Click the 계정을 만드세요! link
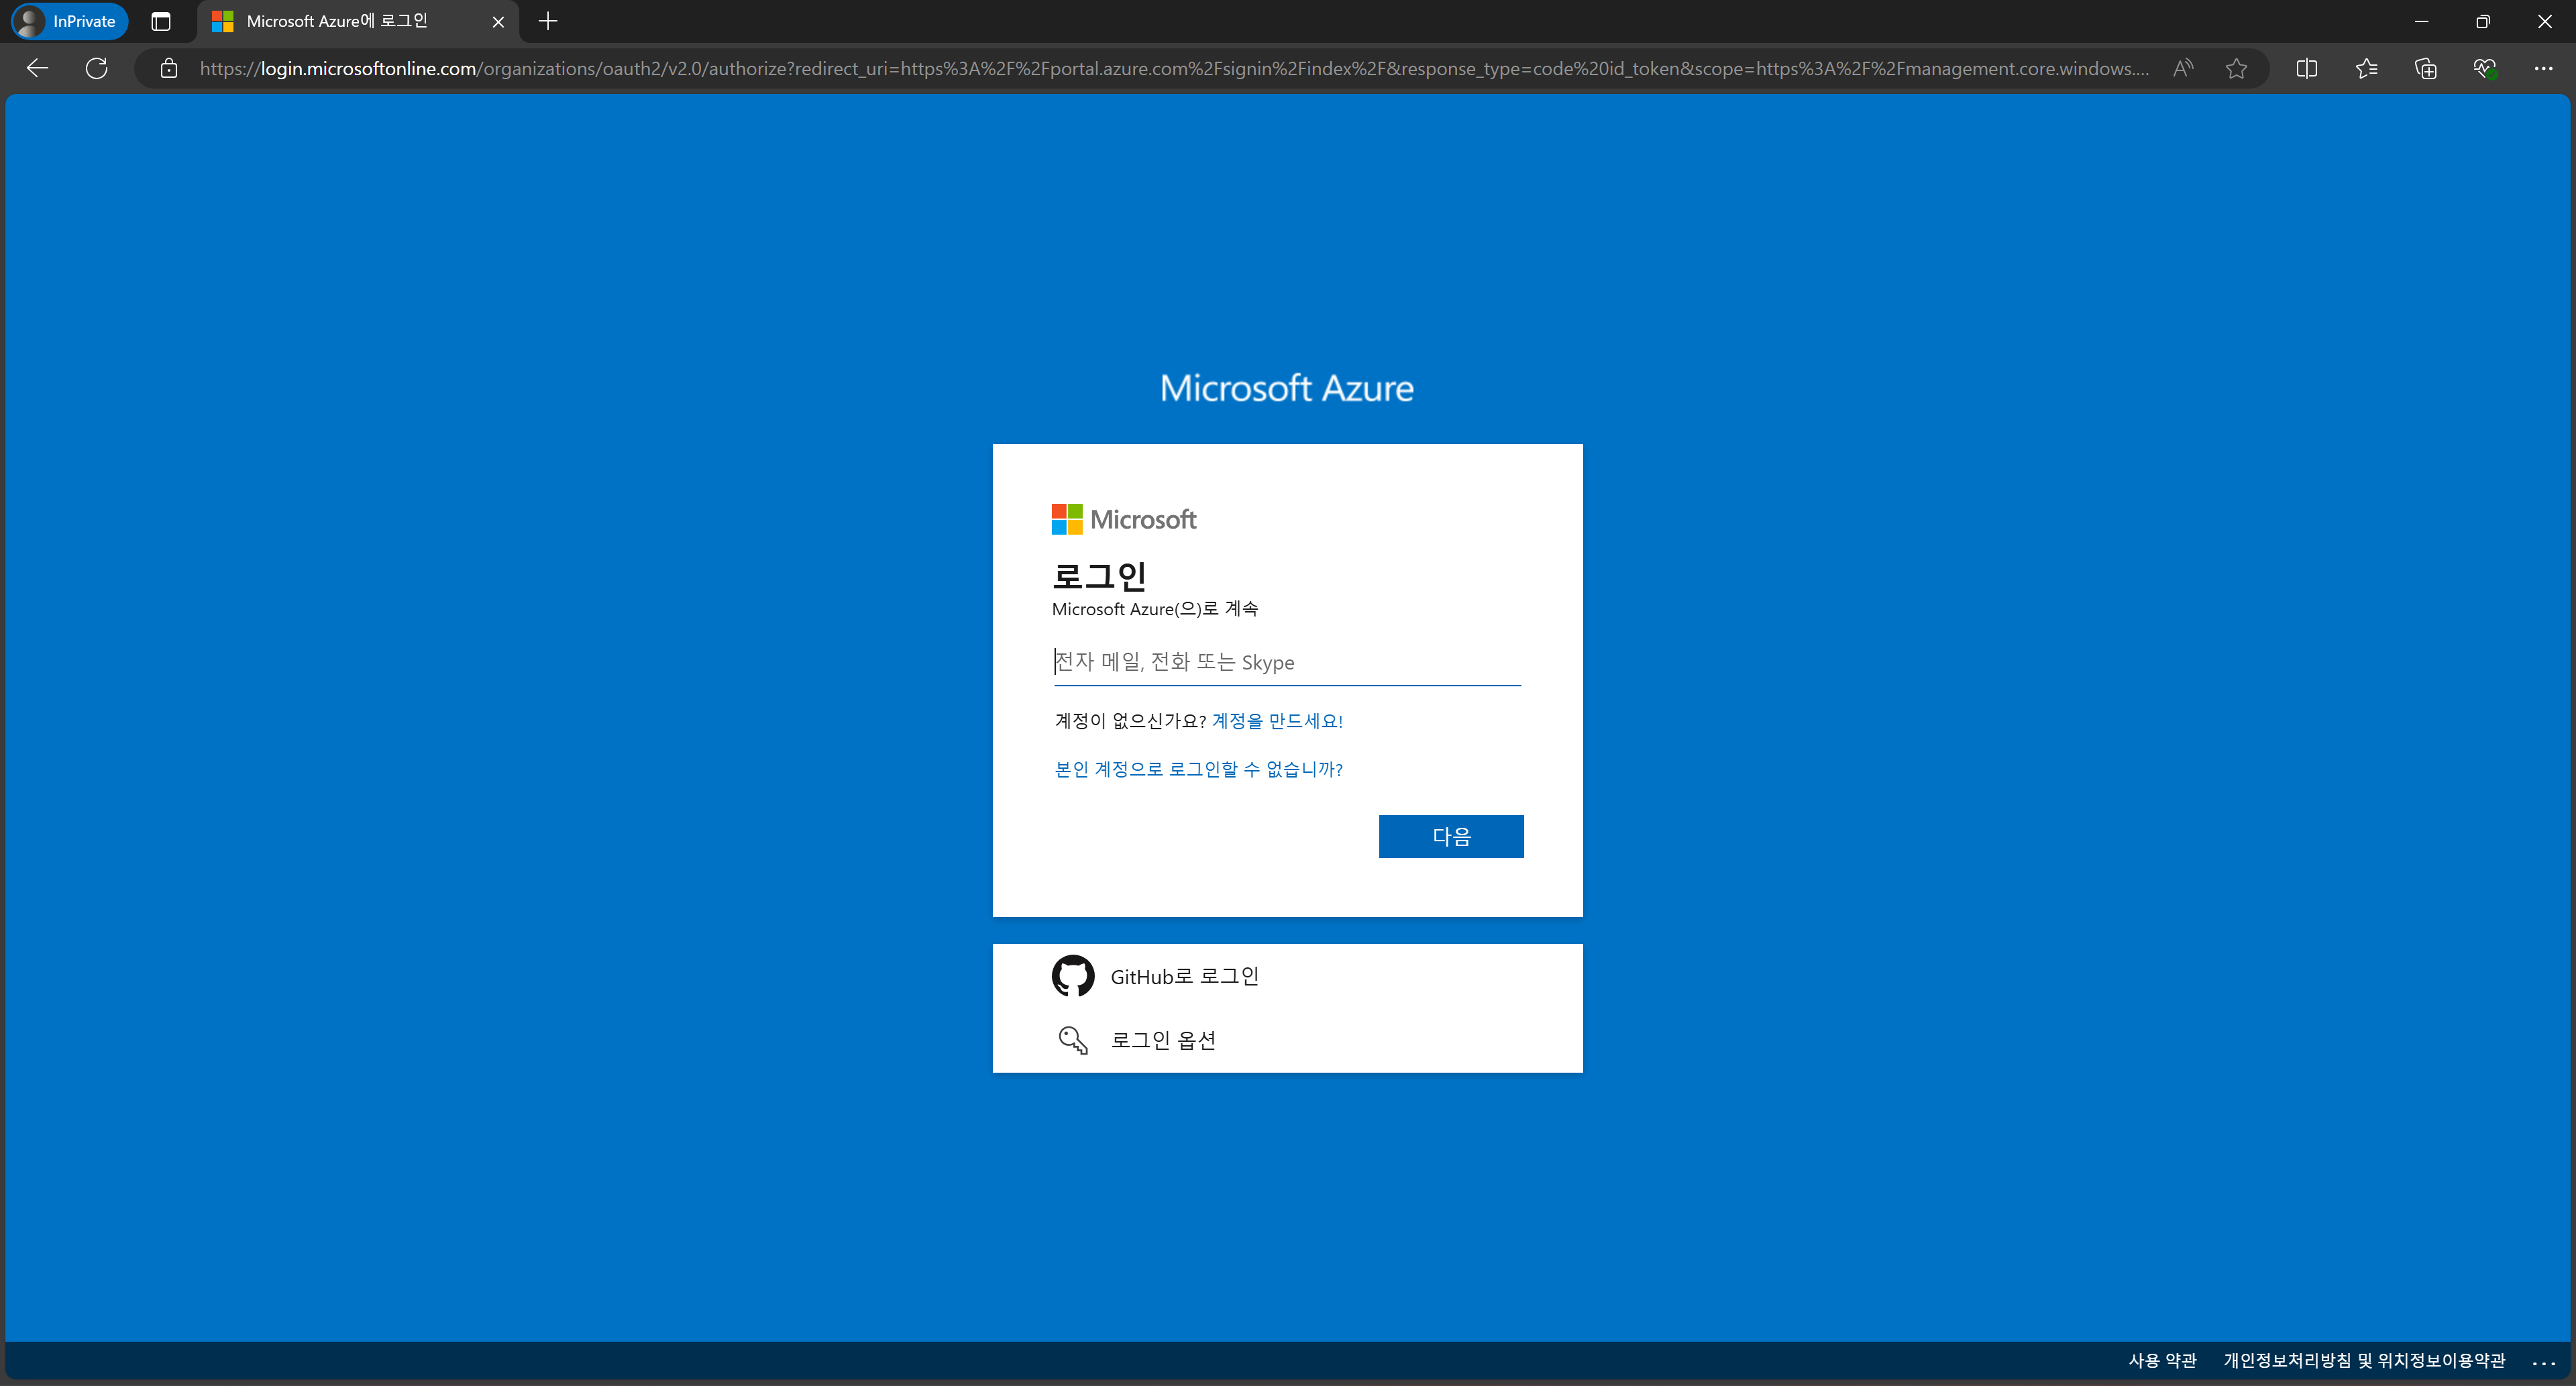Screen dimensions: 2576x1386 [1277, 721]
